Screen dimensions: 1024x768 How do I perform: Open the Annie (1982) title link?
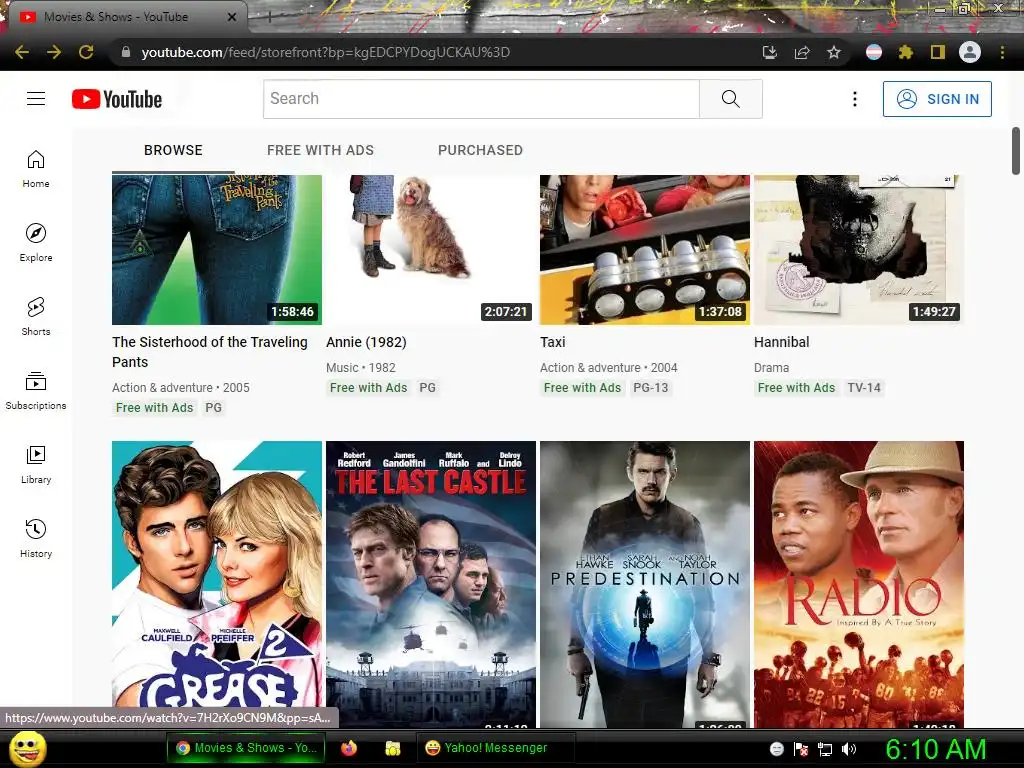[x=366, y=342]
